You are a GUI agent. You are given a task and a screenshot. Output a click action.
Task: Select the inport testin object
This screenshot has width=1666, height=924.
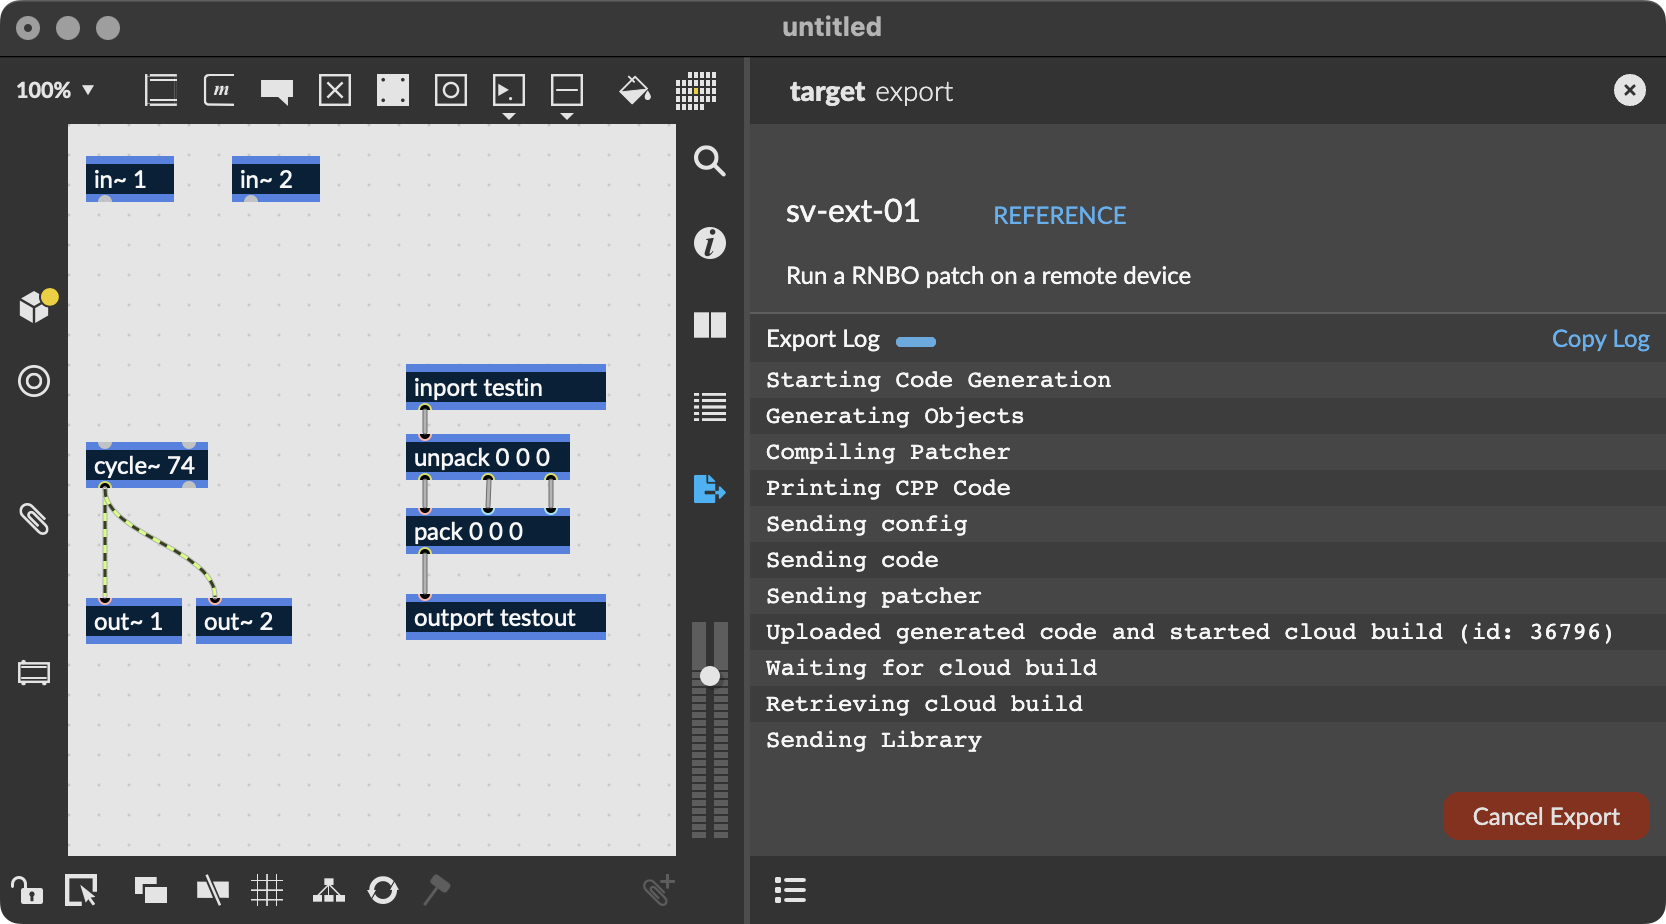[x=506, y=387]
